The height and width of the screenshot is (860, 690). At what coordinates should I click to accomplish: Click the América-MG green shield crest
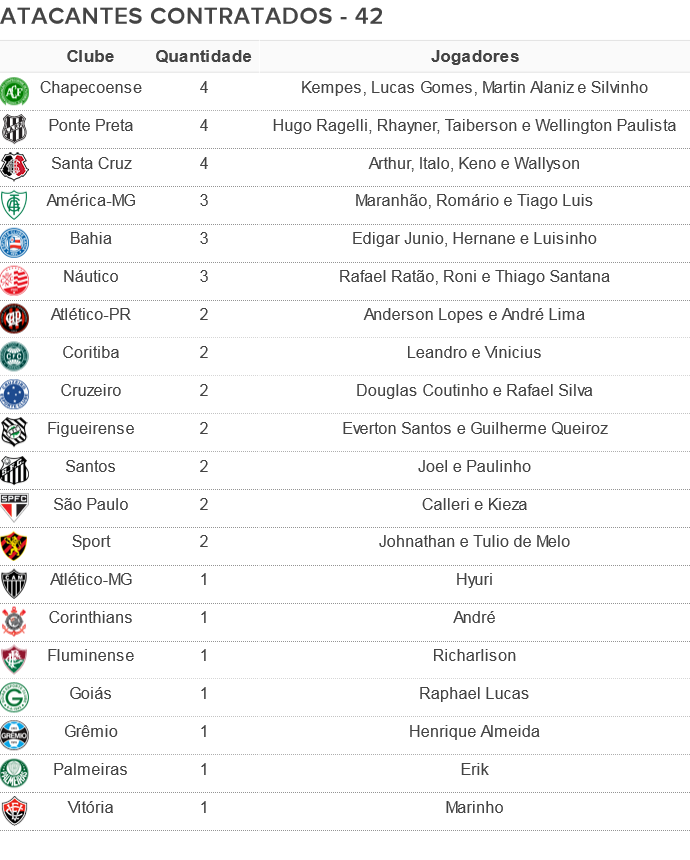[14, 205]
